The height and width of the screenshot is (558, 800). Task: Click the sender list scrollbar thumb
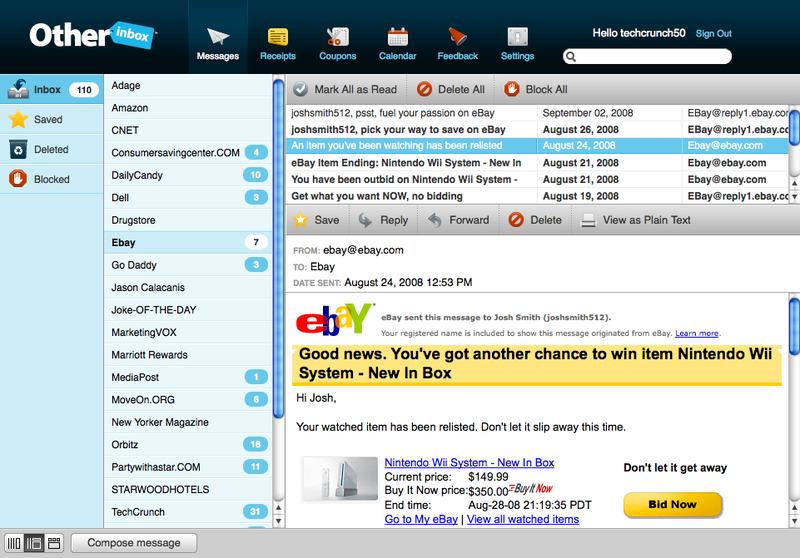[x=278, y=247]
